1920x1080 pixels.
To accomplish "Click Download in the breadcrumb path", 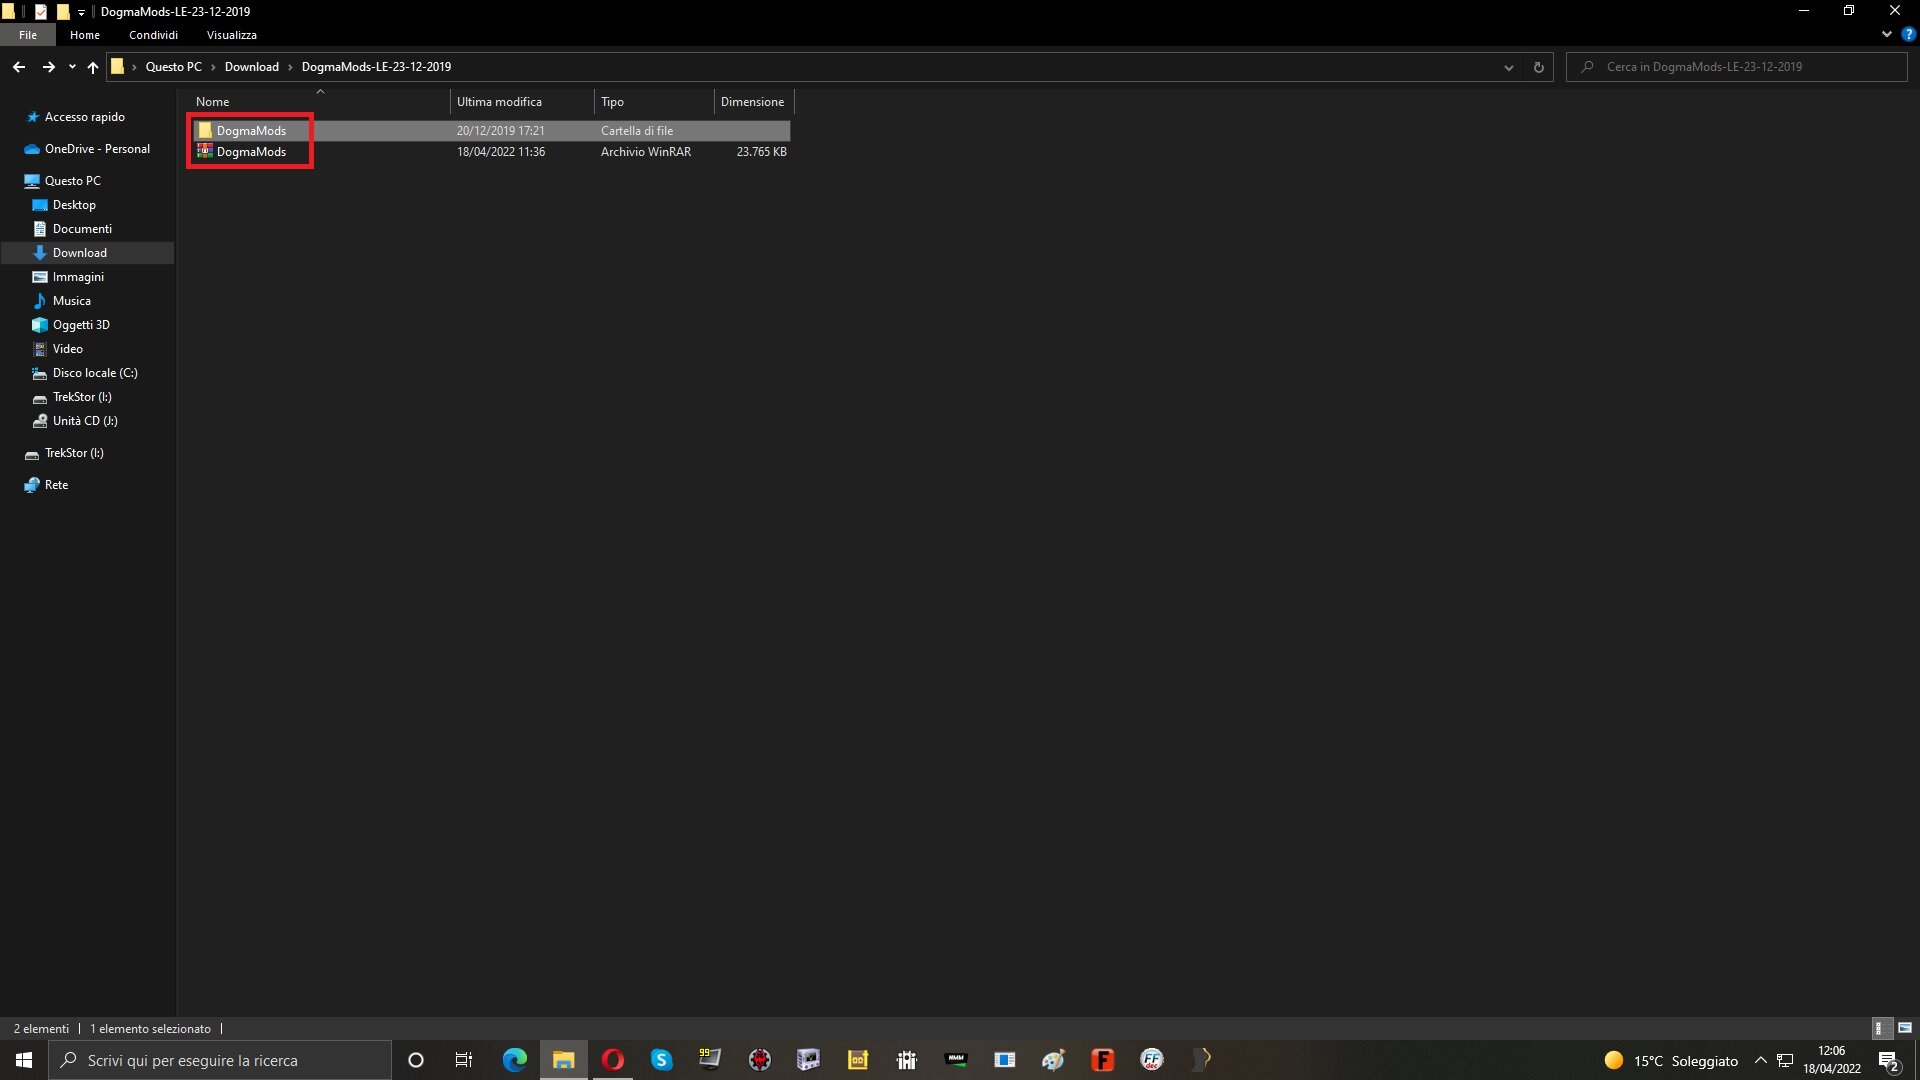I will (x=251, y=67).
